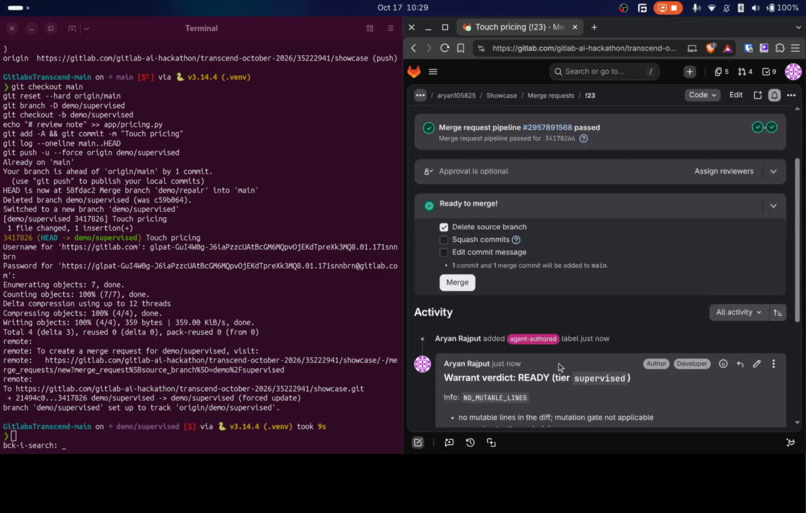Open the All activity filter dropdown
Screen dimensions: 806x513
coord(738,313)
